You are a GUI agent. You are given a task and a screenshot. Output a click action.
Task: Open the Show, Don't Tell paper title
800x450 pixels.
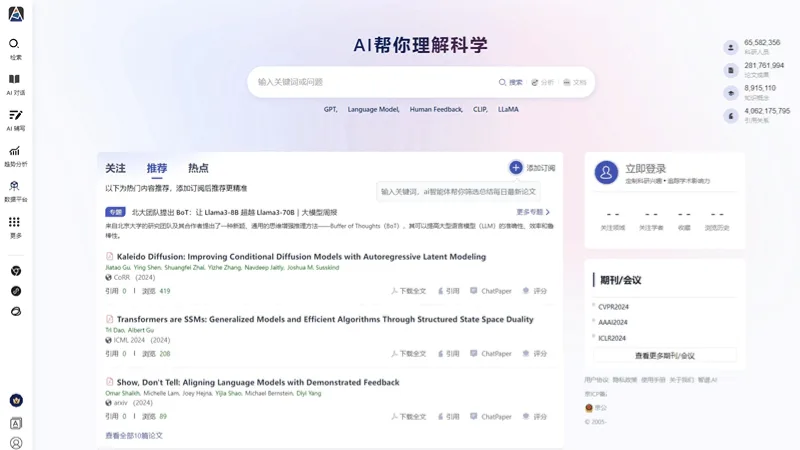tap(258, 382)
